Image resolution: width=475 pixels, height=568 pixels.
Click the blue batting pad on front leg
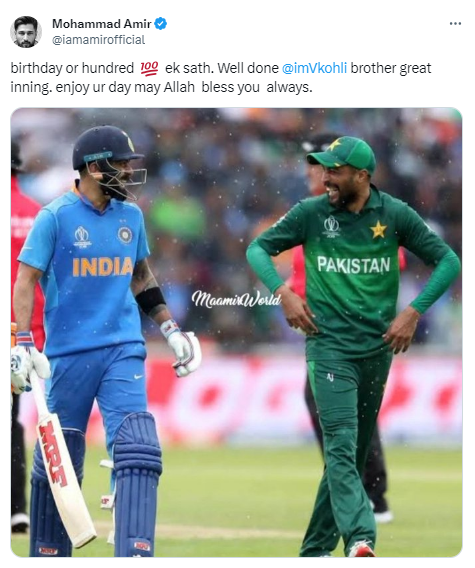tap(137, 484)
